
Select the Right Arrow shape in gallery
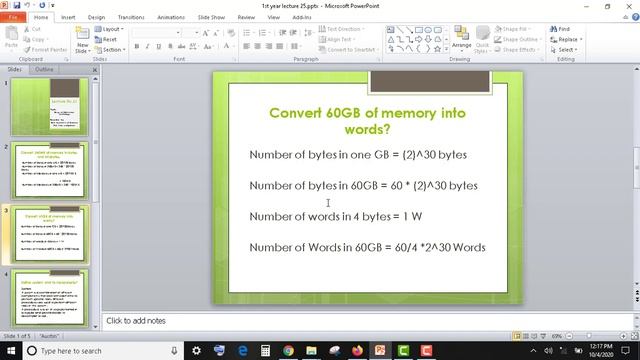419,39
